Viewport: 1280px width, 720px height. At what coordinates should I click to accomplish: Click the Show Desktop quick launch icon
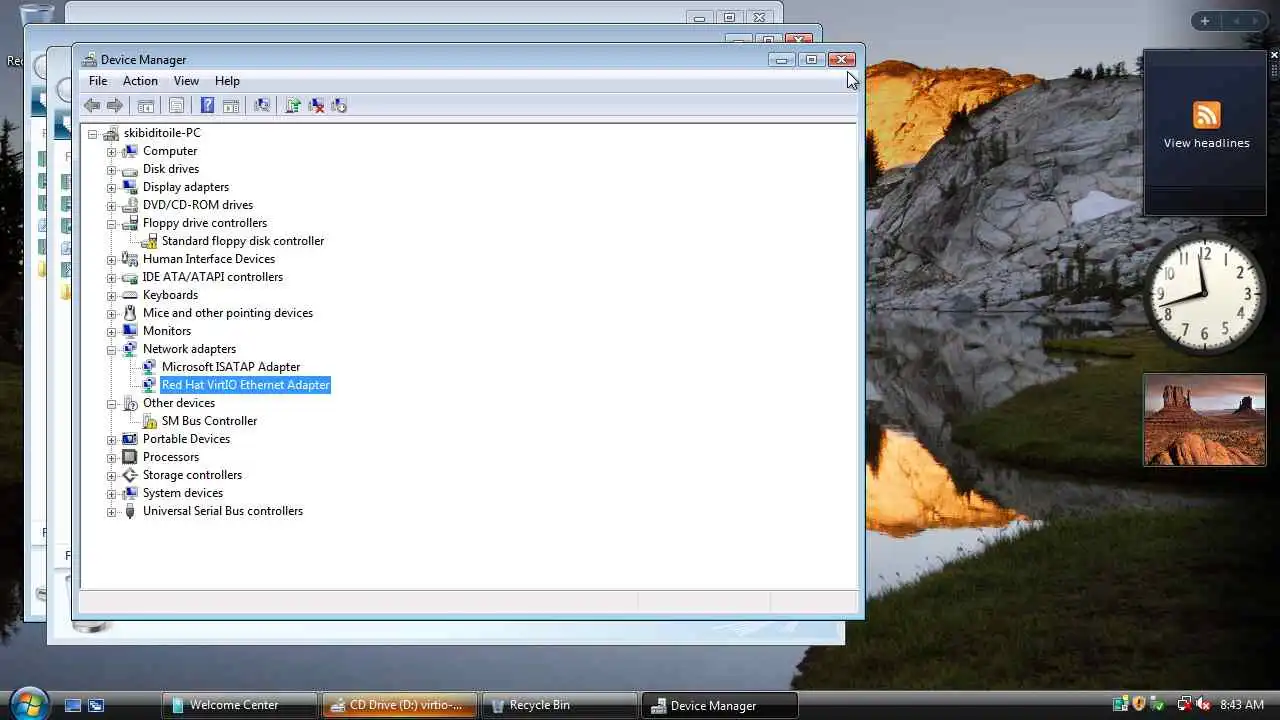pyautogui.click(x=73, y=705)
